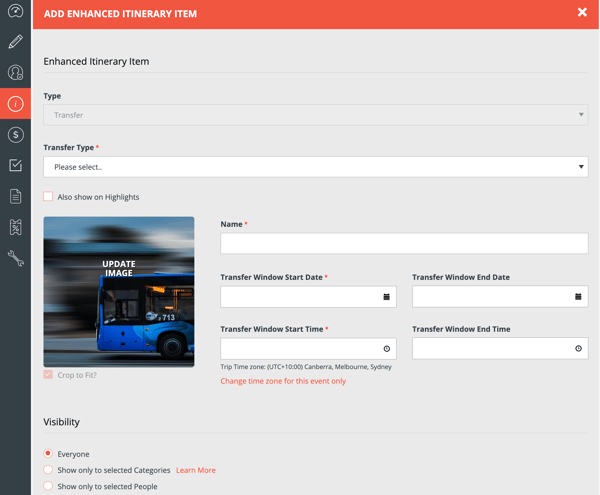Screen dimensions: 600x495
Task: Select the Everyone visibility radio button
Action: 48,454
